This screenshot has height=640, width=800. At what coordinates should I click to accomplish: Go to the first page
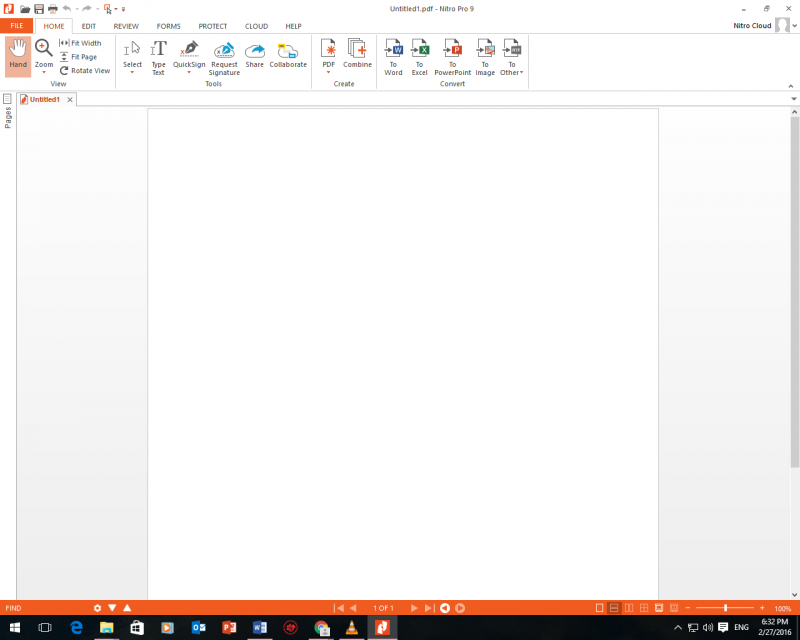338,608
